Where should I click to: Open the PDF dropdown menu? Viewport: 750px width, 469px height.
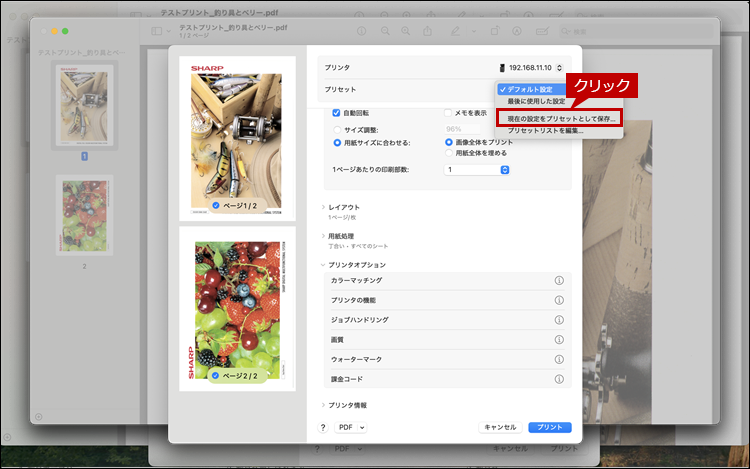point(350,427)
